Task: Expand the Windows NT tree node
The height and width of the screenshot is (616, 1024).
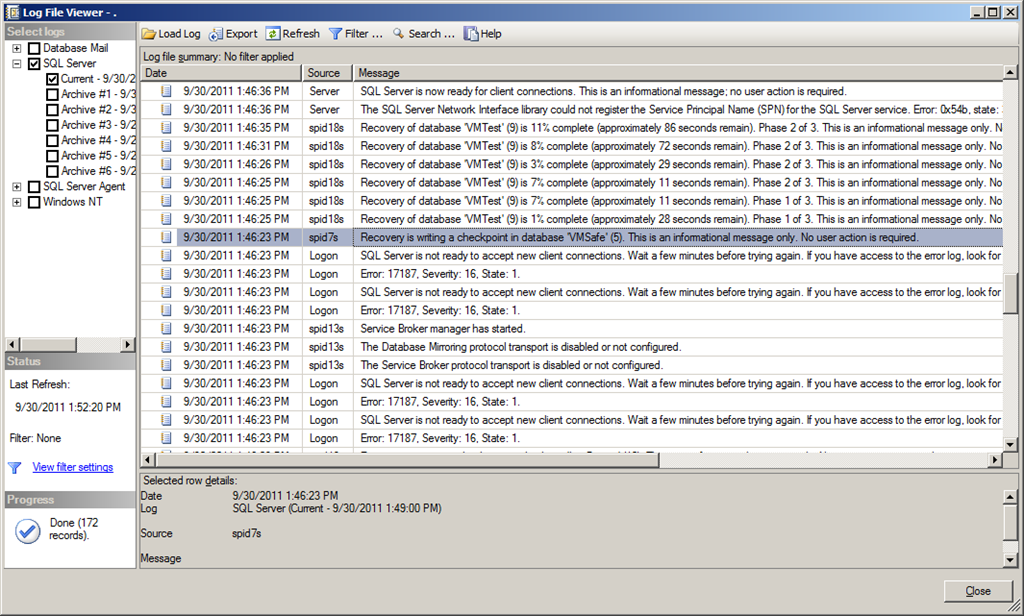Action: pyautogui.click(x=16, y=202)
